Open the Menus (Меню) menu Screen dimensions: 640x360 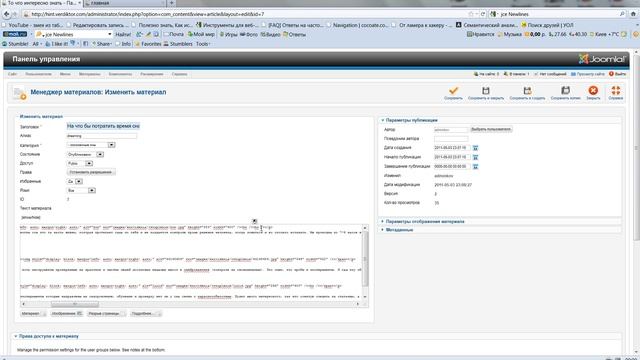65,74
